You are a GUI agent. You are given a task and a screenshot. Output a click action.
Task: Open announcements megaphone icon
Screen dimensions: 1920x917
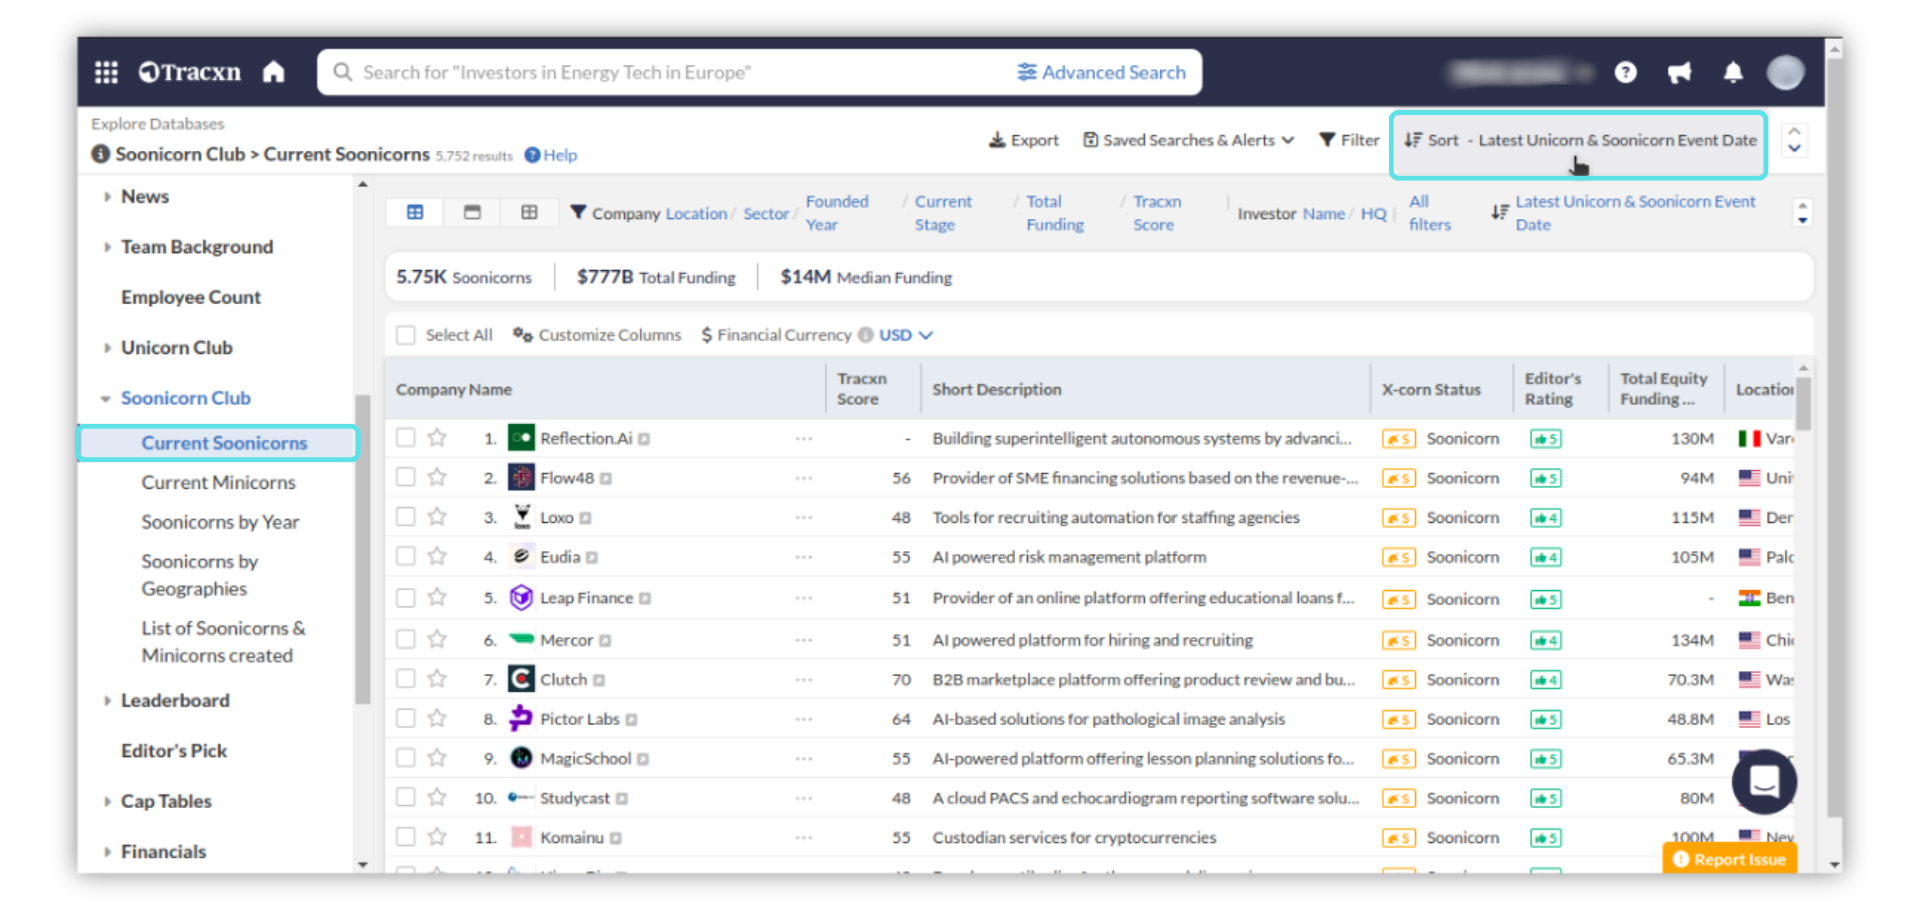(x=1679, y=72)
